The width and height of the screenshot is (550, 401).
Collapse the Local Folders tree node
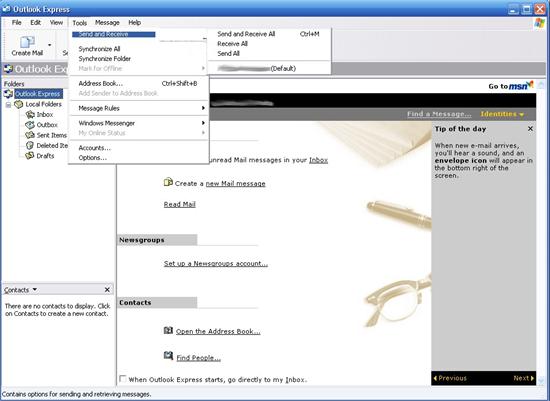point(8,105)
